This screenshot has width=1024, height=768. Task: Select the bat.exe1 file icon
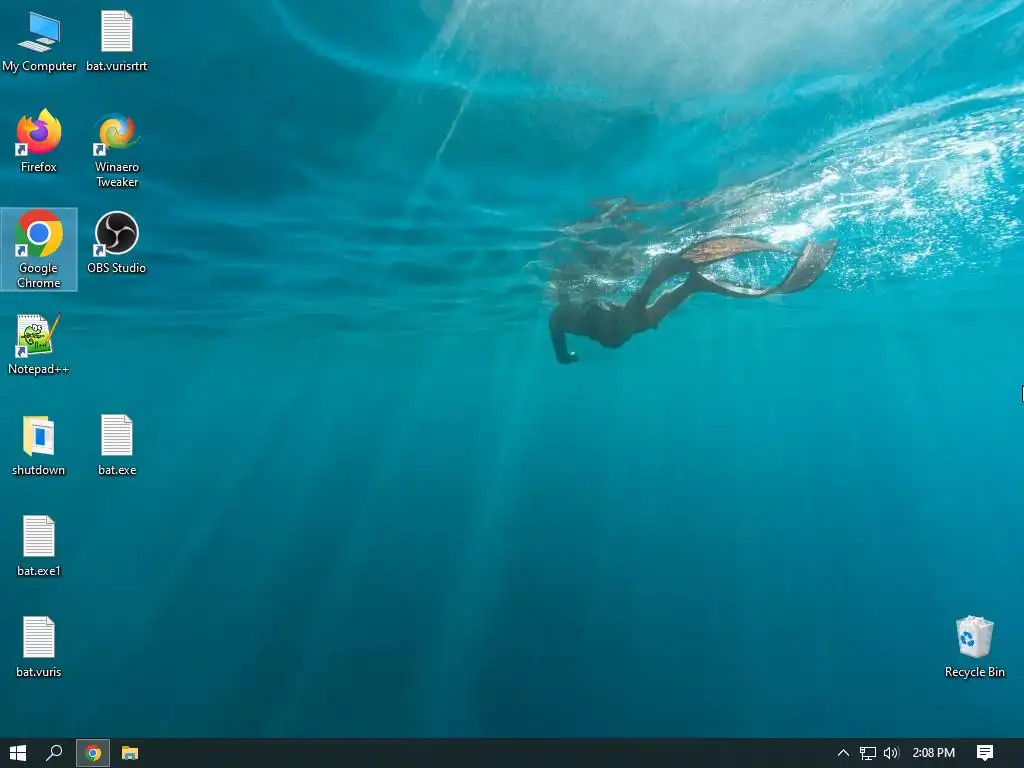click(x=39, y=546)
